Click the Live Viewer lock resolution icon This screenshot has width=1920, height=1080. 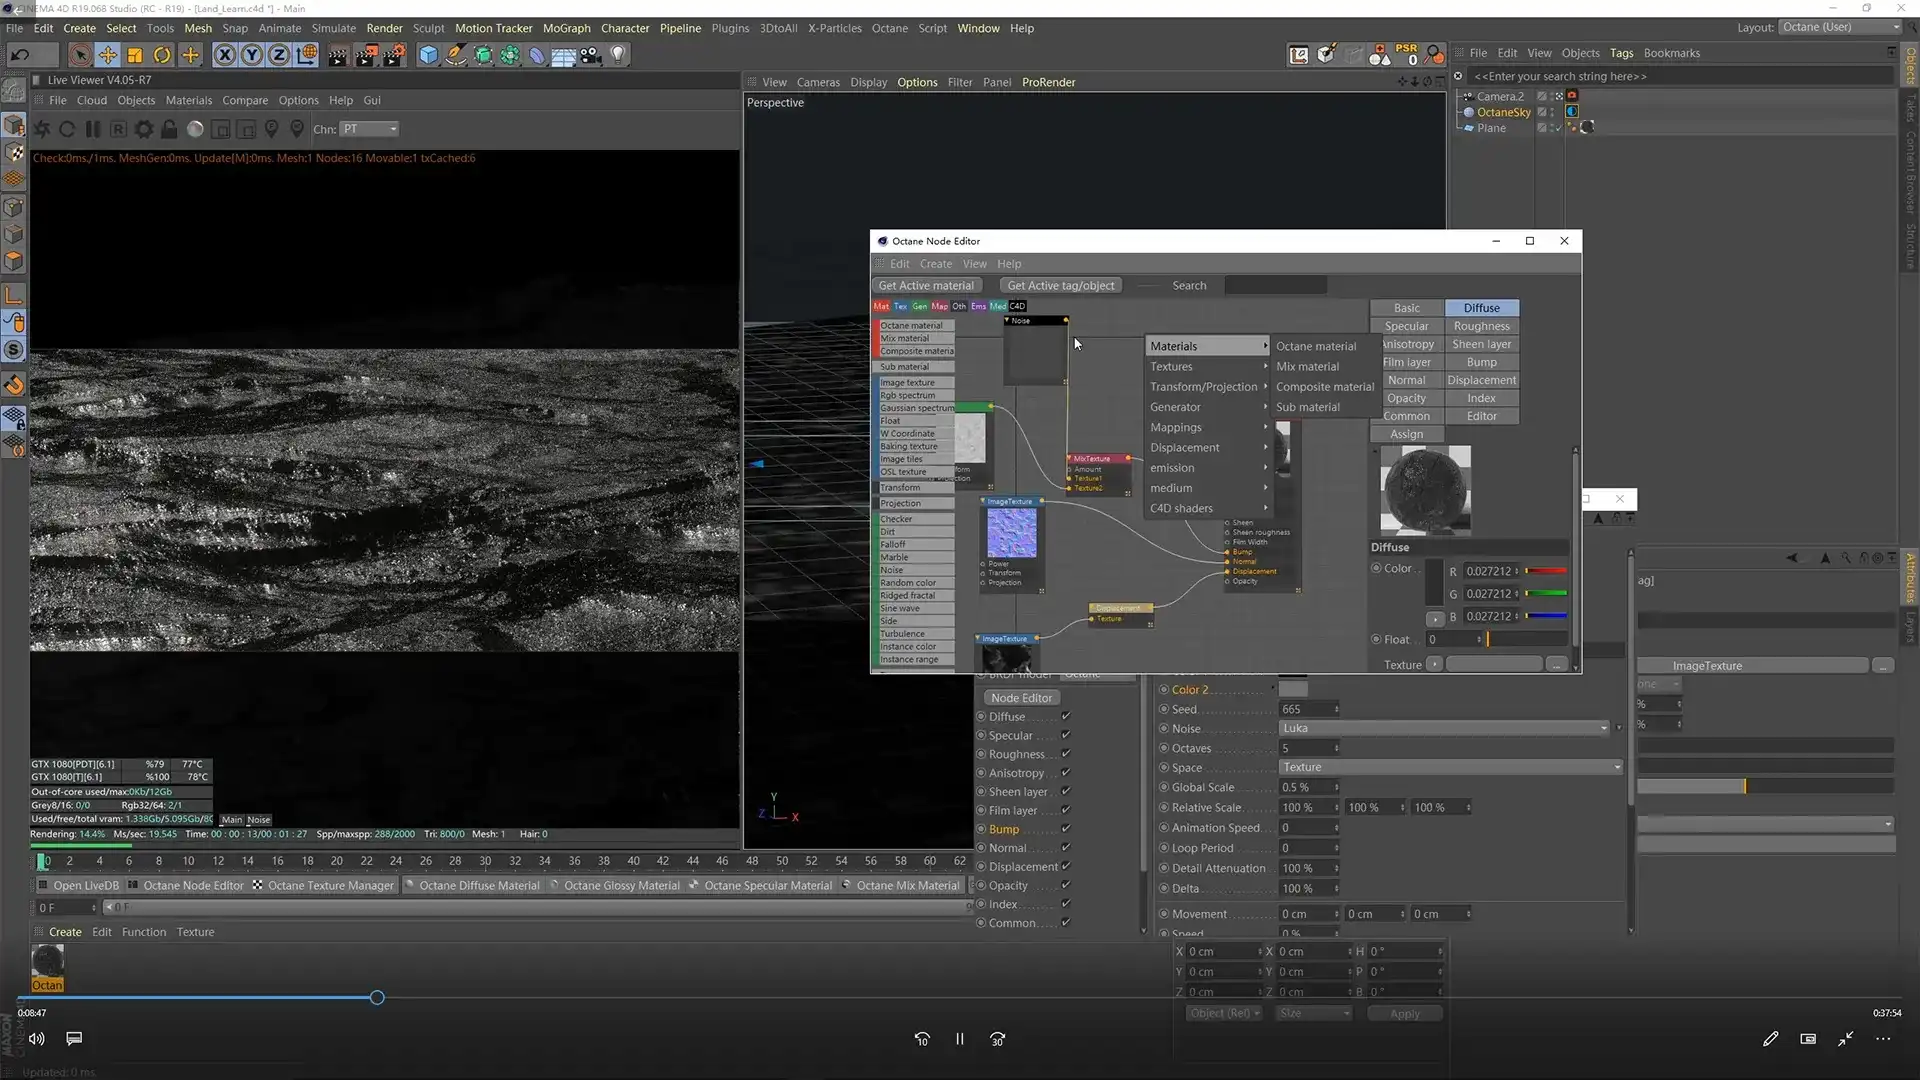[169, 129]
